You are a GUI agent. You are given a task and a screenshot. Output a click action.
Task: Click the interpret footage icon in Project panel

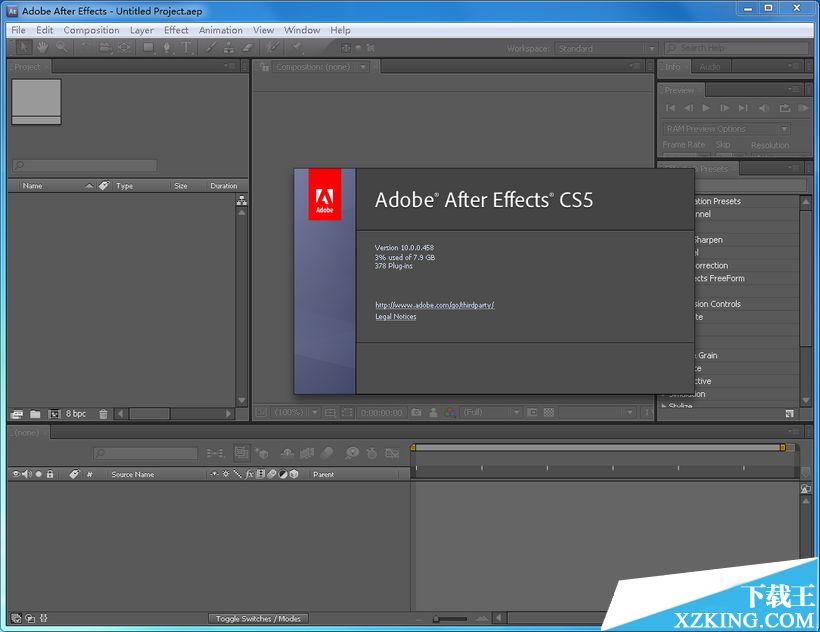pyautogui.click(x=17, y=414)
